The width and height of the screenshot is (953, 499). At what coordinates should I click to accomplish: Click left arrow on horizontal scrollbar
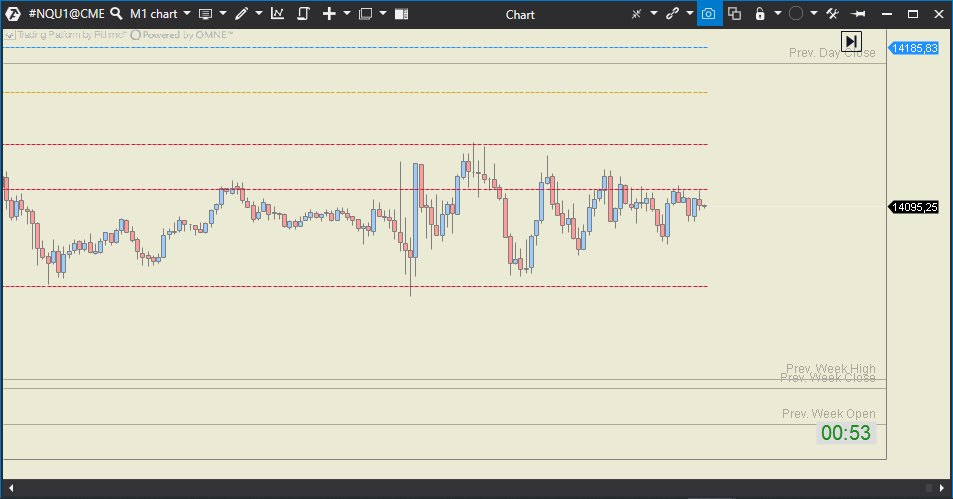pos(10,488)
